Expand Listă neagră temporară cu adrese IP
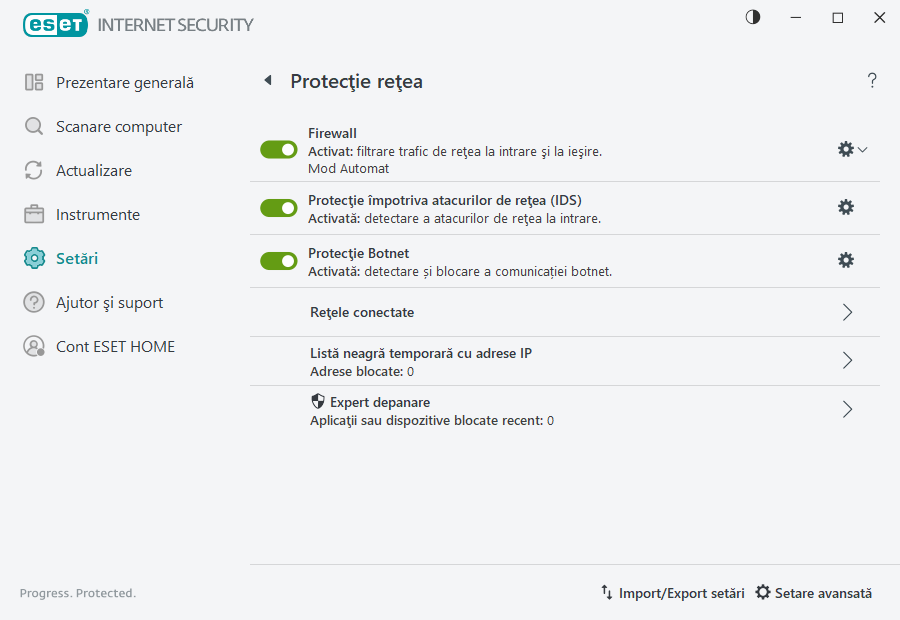The image size is (900, 620). 847,361
